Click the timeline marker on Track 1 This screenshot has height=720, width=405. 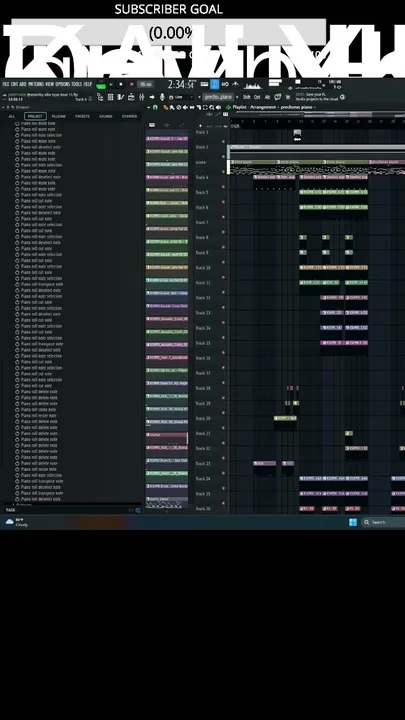[x=297, y=135]
